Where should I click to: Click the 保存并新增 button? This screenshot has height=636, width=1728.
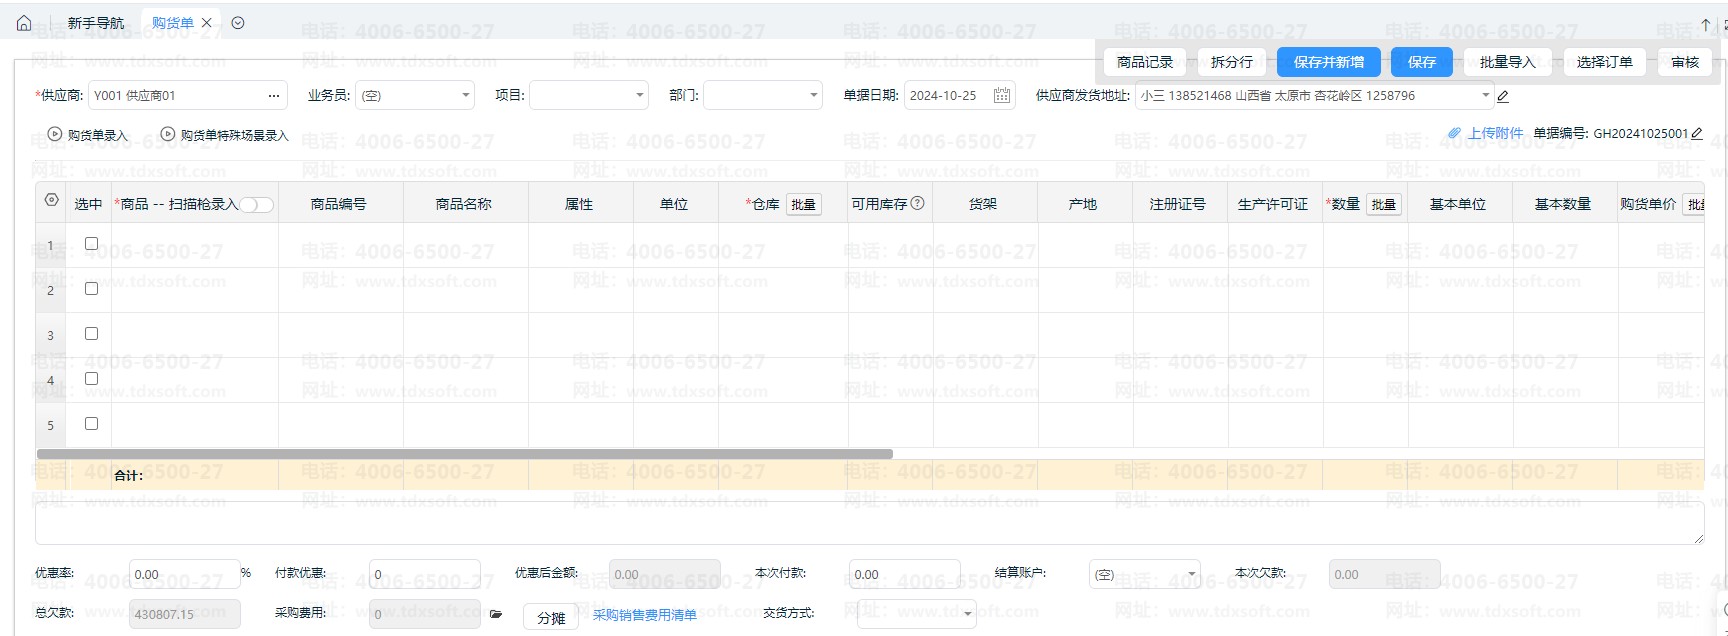pyautogui.click(x=1328, y=62)
